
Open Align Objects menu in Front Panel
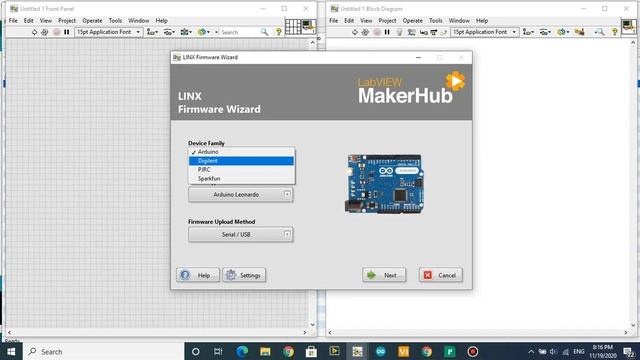pyautogui.click(x=152, y=32)
